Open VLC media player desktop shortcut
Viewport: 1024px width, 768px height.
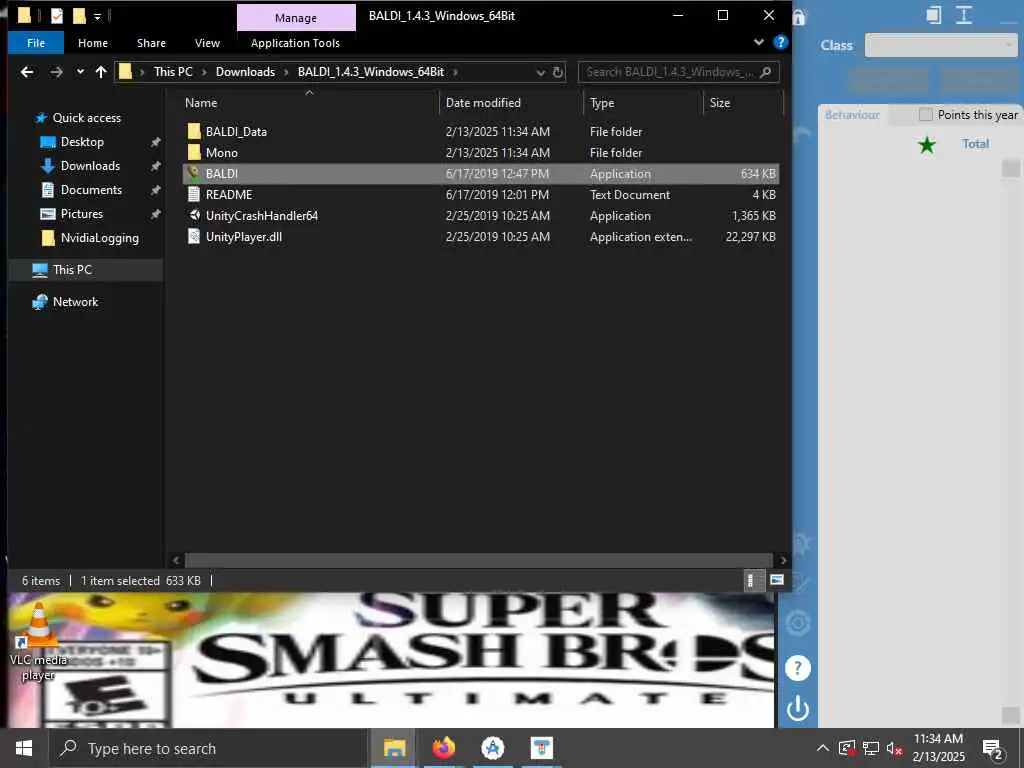39,643
